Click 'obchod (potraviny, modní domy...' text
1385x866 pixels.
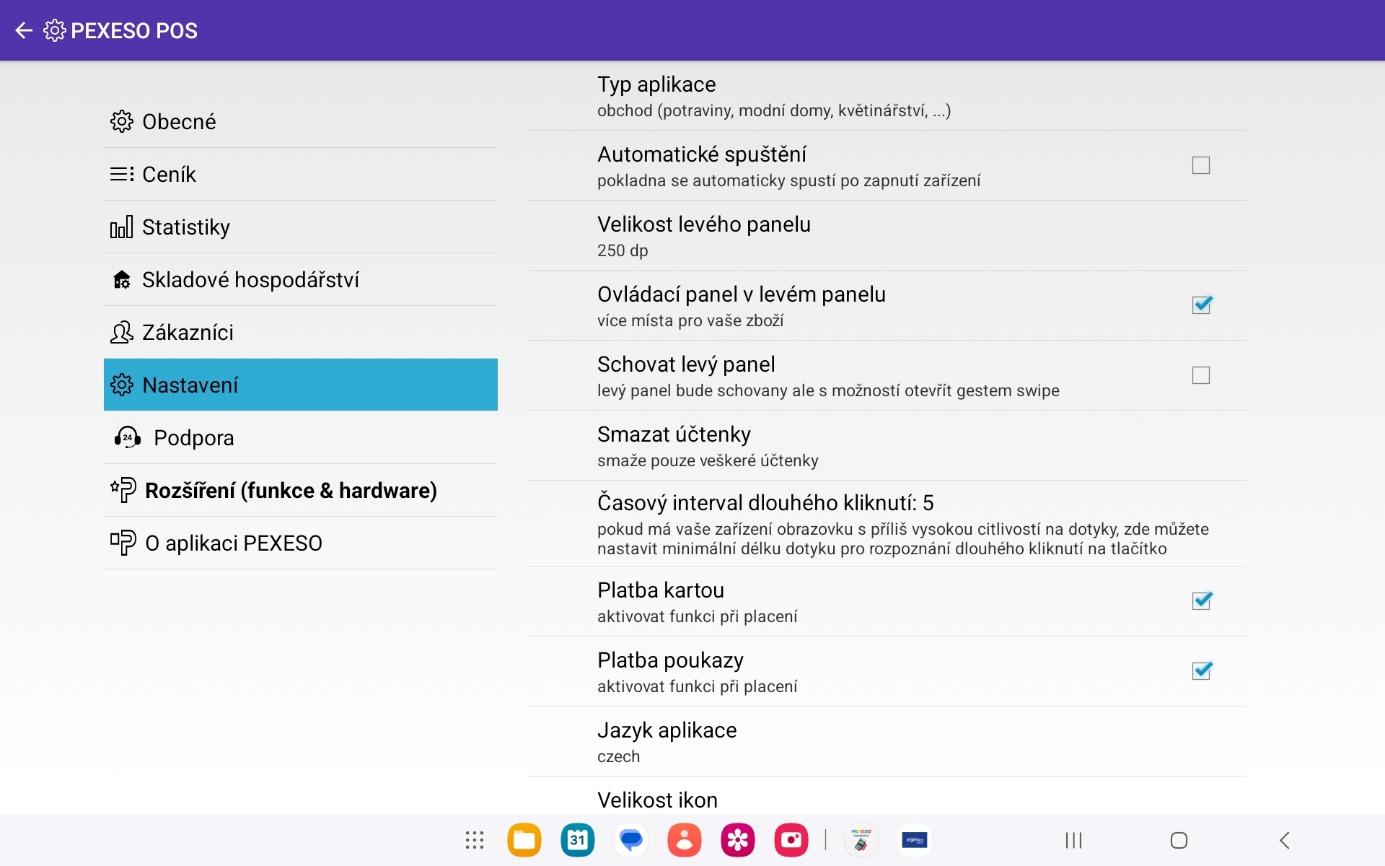pyautogui.click(x=774, y=111)
